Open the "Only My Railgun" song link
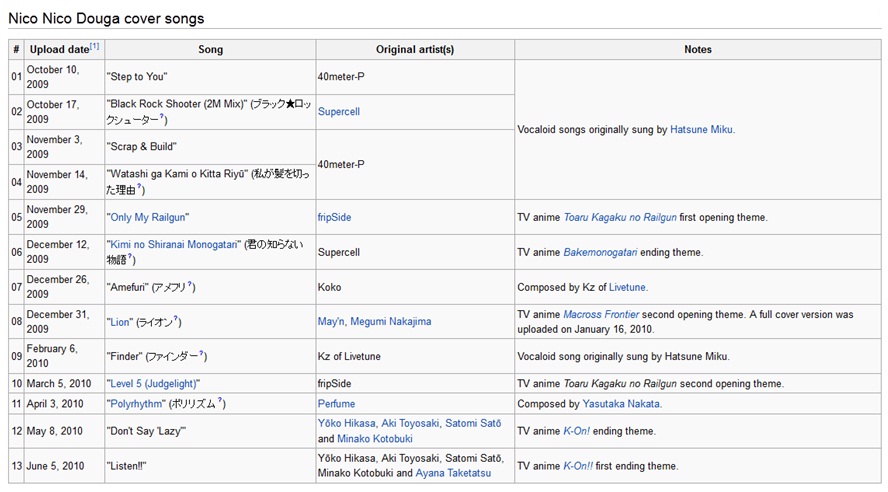888x492 pixels. [148, 217]
